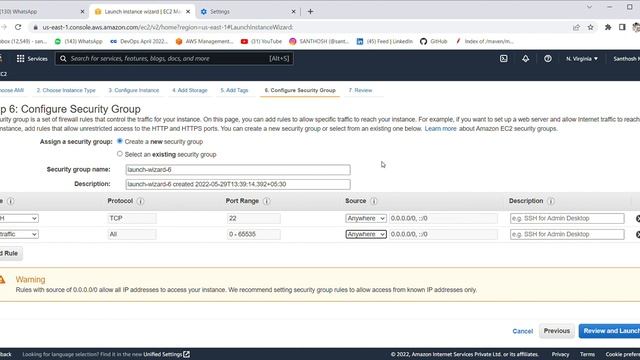Click the Security group name field
The height and width of the screenshot is (360, 640).
[238, 170]
